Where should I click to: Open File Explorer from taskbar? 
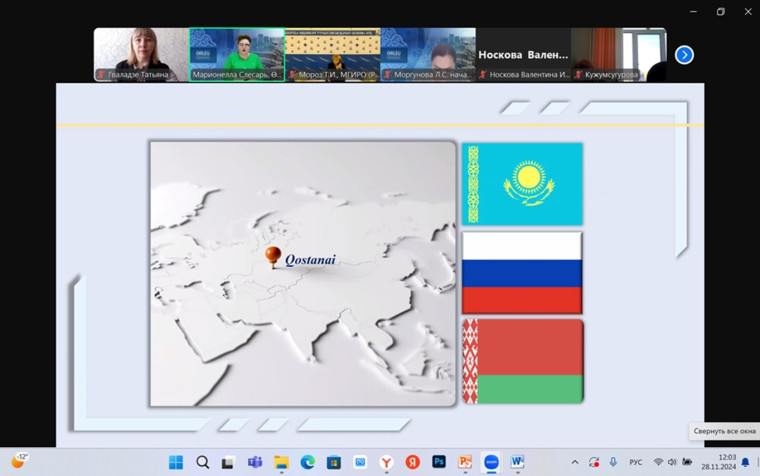[281, 462]
